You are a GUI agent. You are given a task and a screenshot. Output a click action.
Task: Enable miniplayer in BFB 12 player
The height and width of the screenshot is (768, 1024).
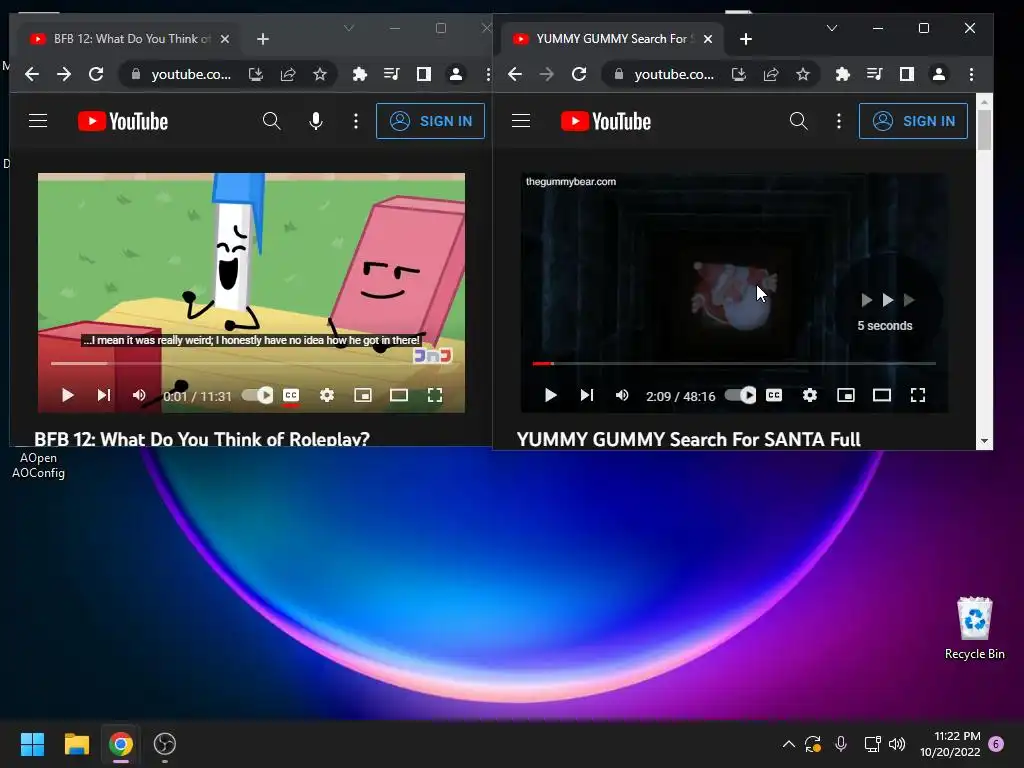(363, 395)
